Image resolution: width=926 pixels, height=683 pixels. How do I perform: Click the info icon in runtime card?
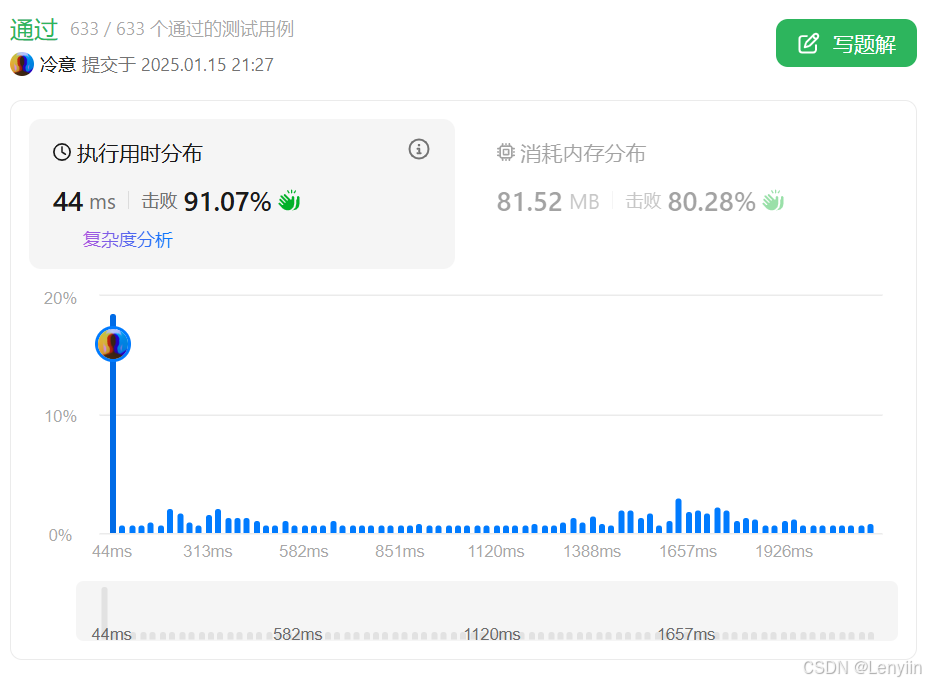click(419, 149)
